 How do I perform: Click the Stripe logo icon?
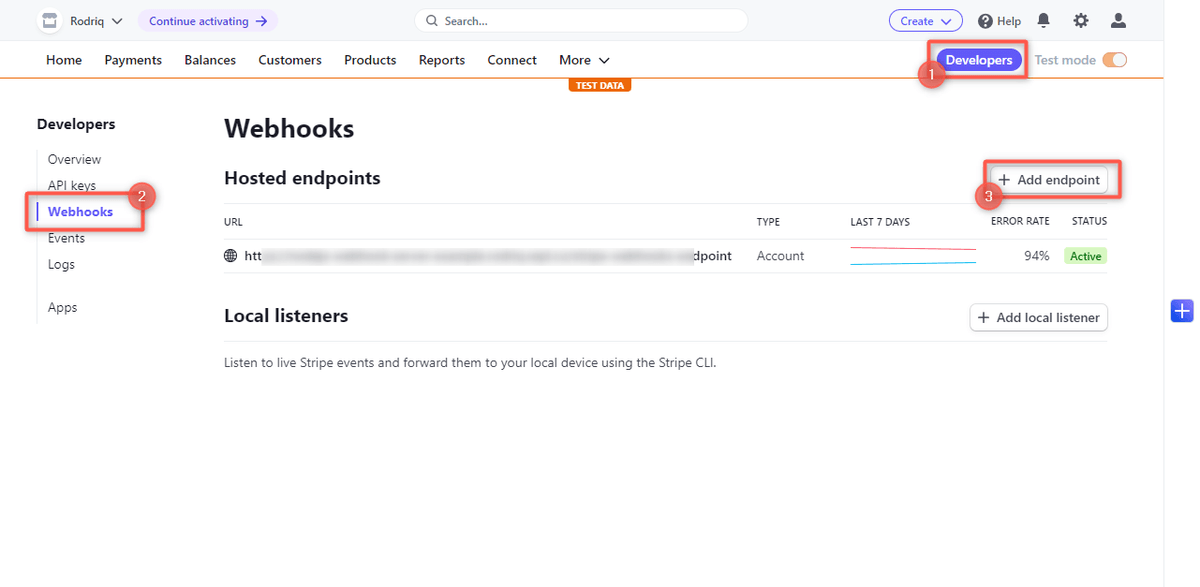tap(47, 20)
